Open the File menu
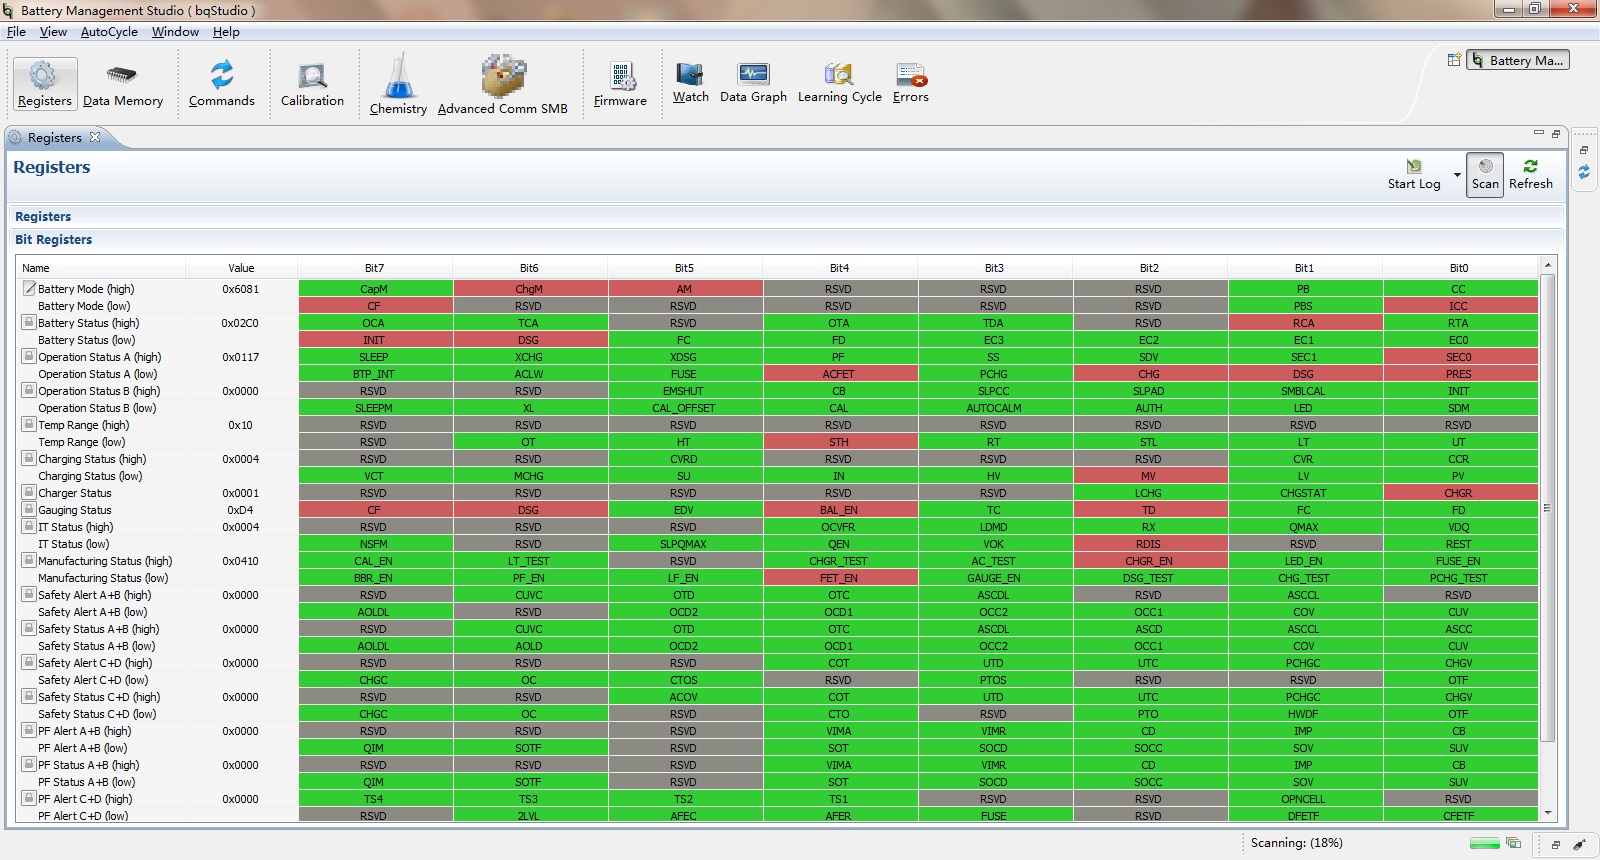The width and height of the screenshot is (1600, 860). click(16, 32)
